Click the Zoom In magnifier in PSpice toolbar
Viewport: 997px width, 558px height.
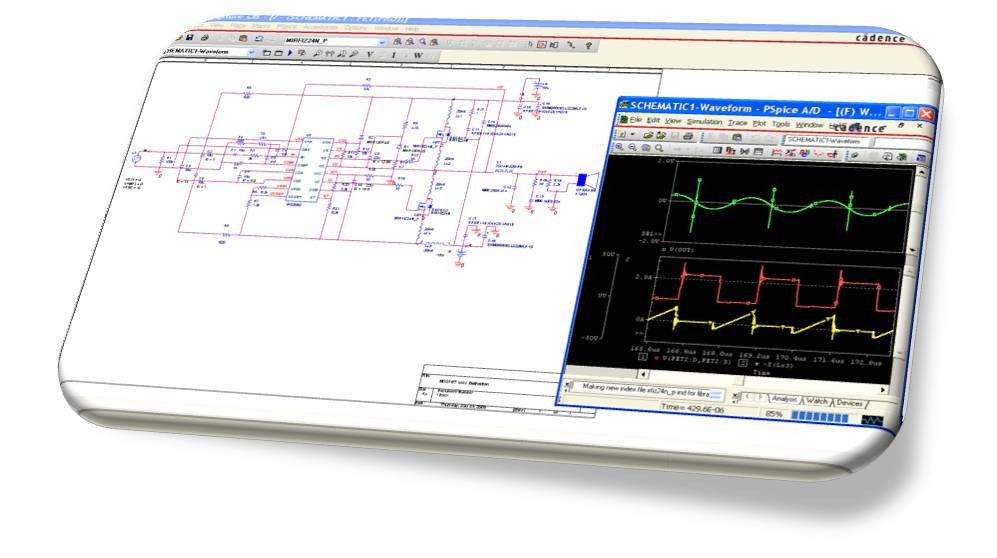pos(619,147)
